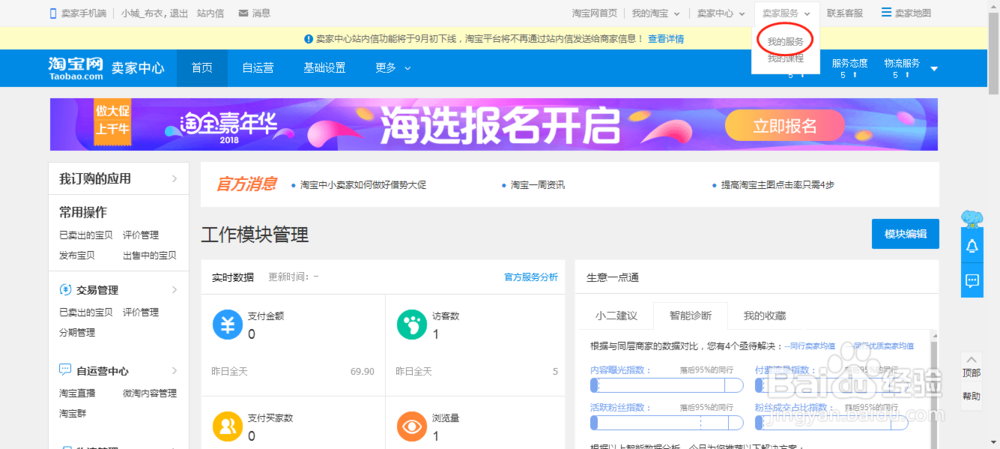The height and width of the screenshot is (449, 1000).
Task: Open 发布宝贝 in 常用操作
Action: tap(77, 255)
